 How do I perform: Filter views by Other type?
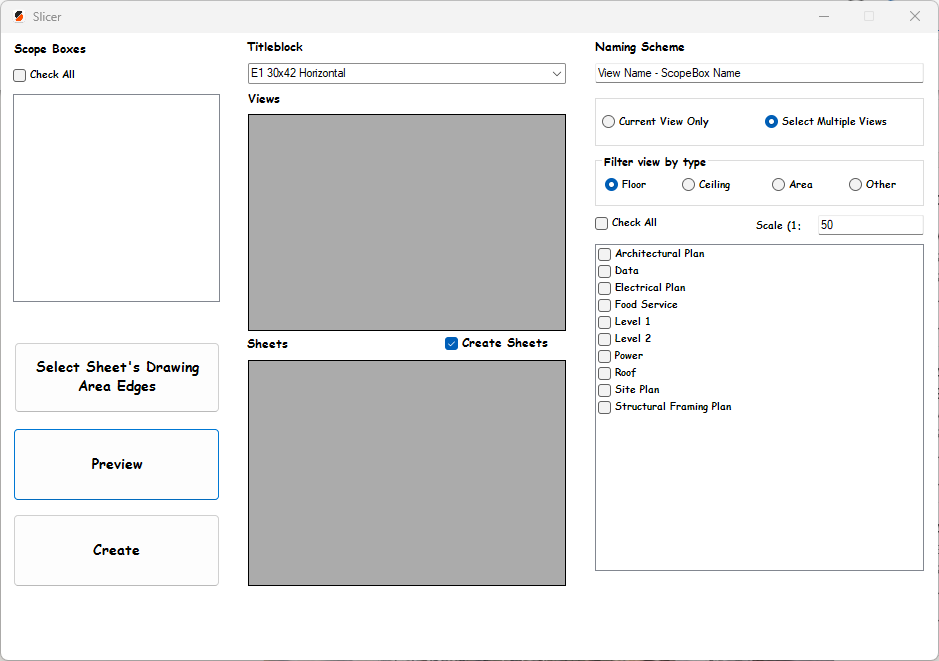(856, 185)
